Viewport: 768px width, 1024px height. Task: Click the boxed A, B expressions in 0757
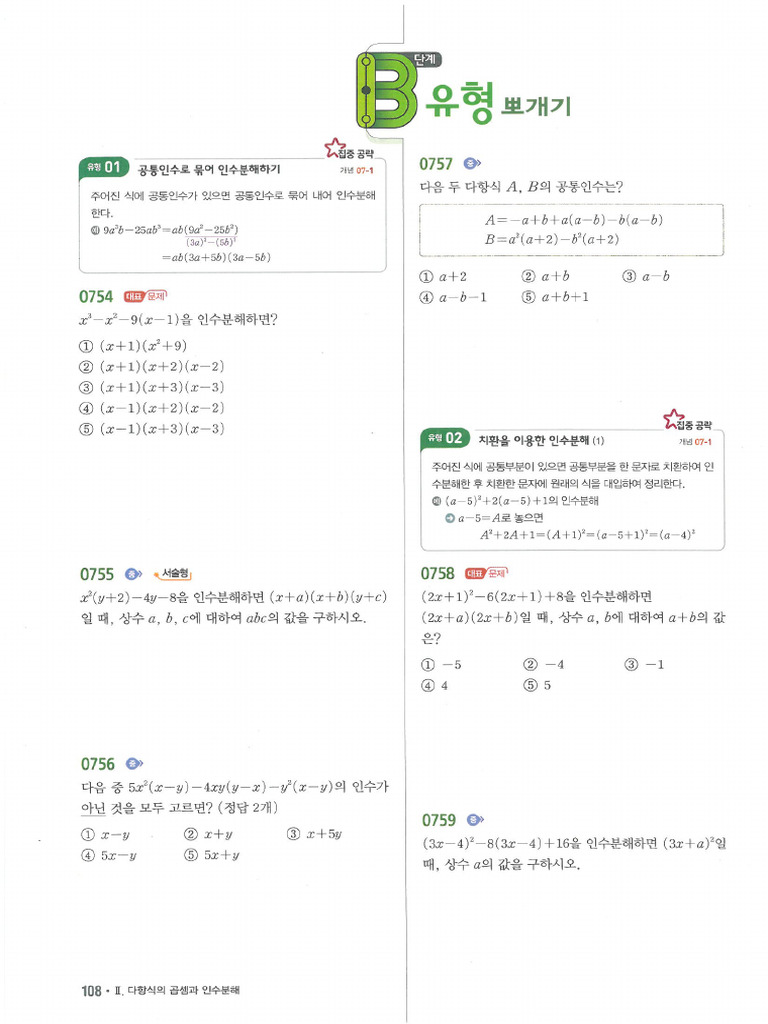click(x=571, y=230)
